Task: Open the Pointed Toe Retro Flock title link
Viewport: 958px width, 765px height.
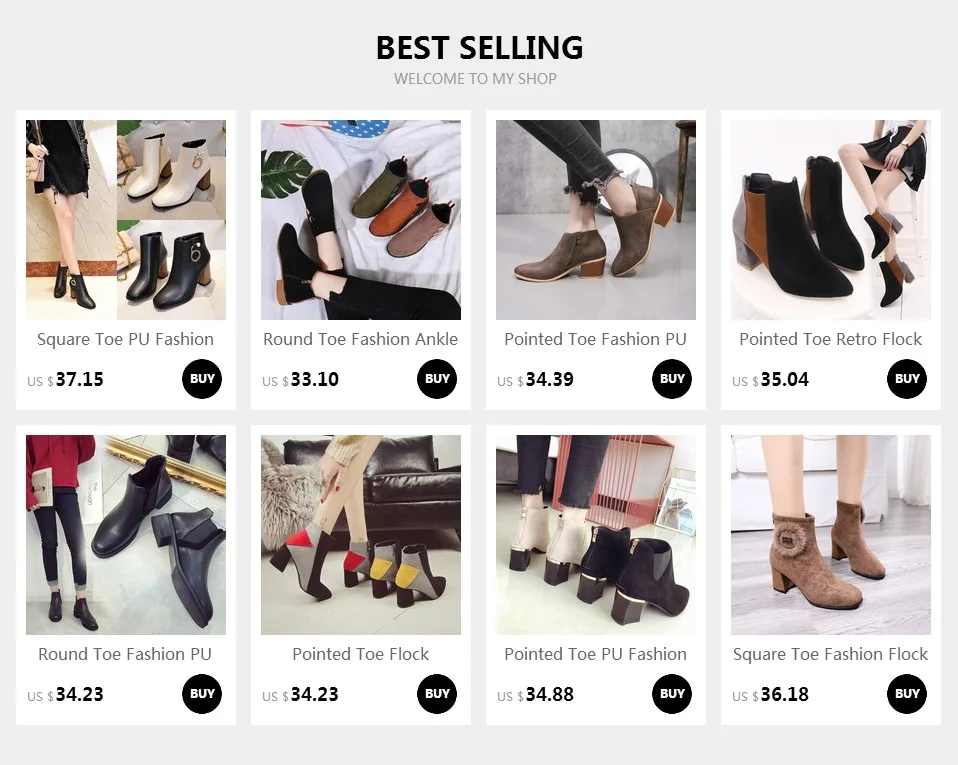Action: point(831,339)
